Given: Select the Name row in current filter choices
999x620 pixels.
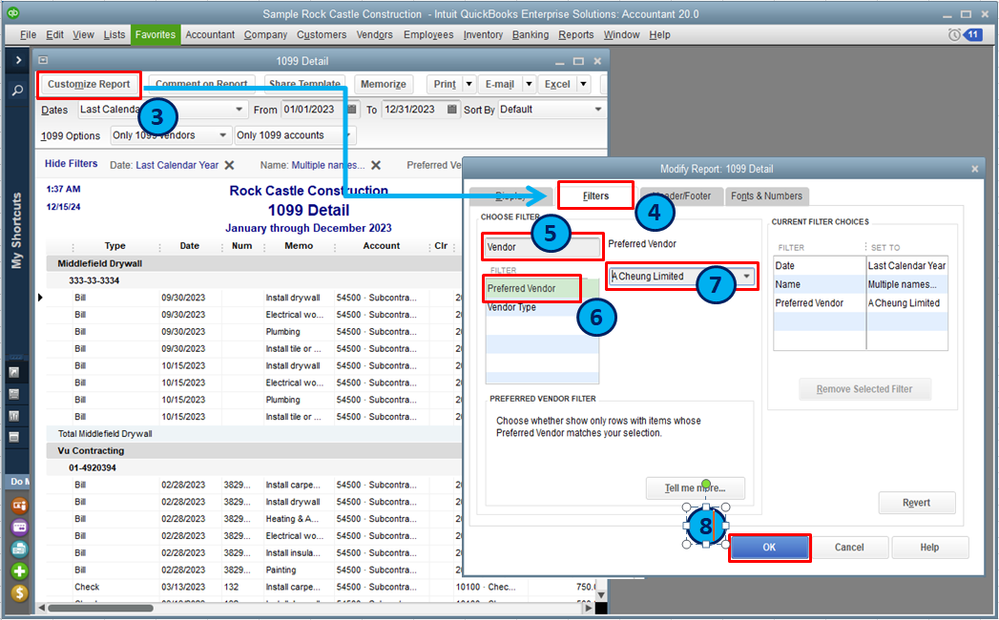Looking at the screenshot, I should (860, 284).
